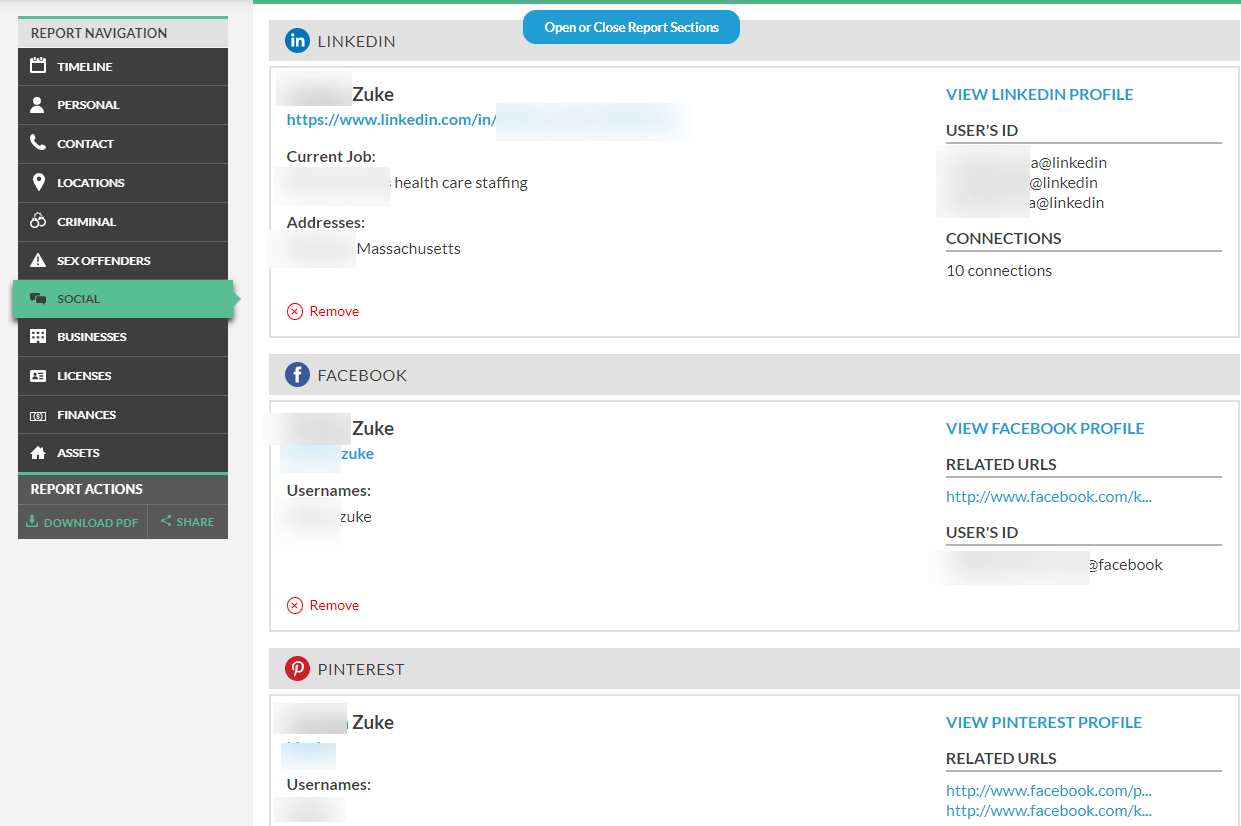Click the Timeline calendar icon in sidebar
This screenshot has height=826, width=1241.
(x=38, y=66)
